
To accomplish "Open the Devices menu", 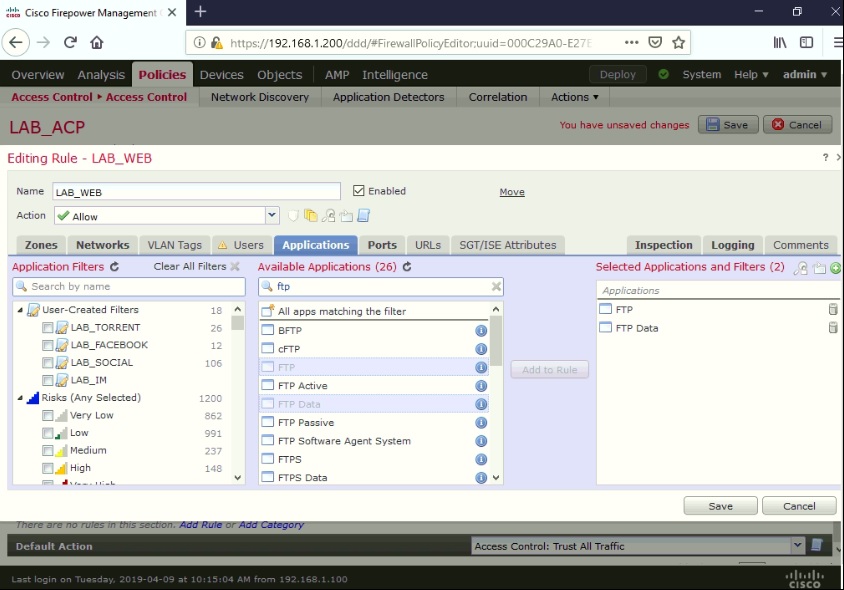I will 221,74.
